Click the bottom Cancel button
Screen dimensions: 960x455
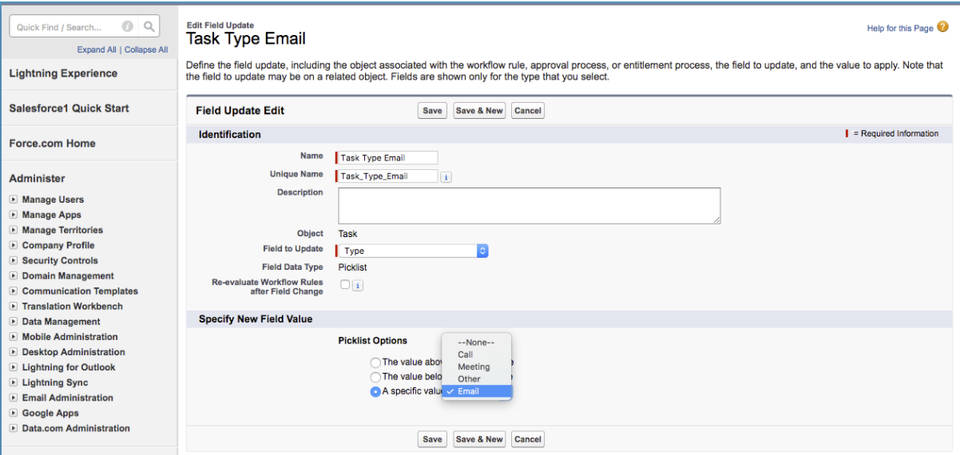coord(527,439)
